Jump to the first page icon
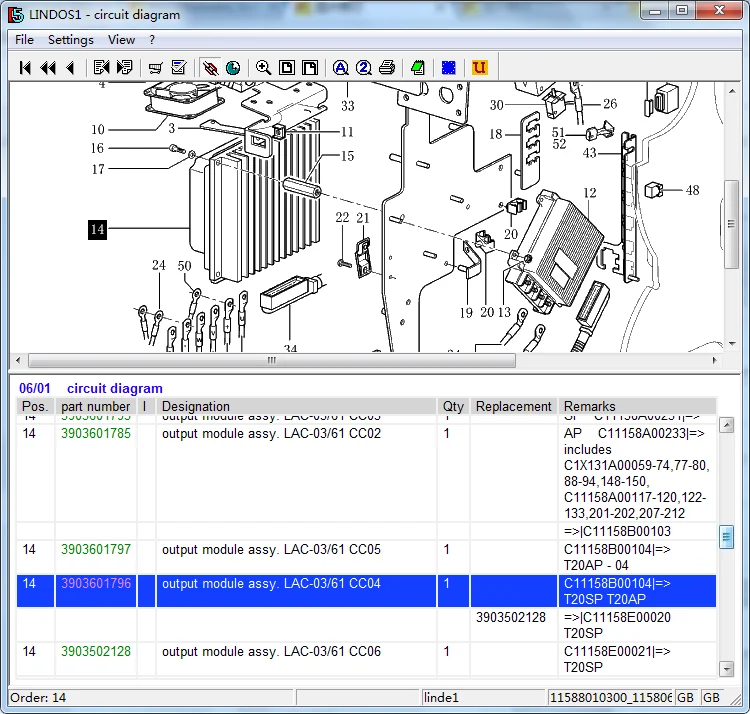 tap(25, 68)
